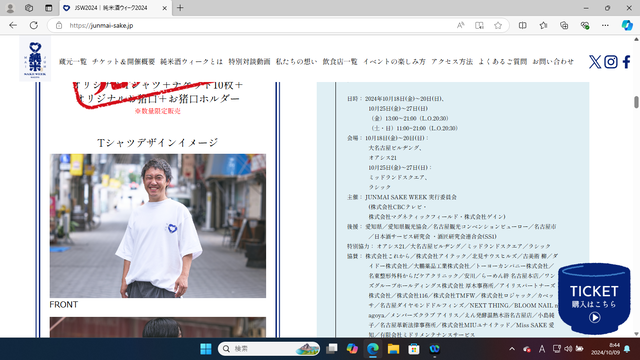Add page to favorites star icon
Screen dimensions: 640x360
tap(498, 25)
